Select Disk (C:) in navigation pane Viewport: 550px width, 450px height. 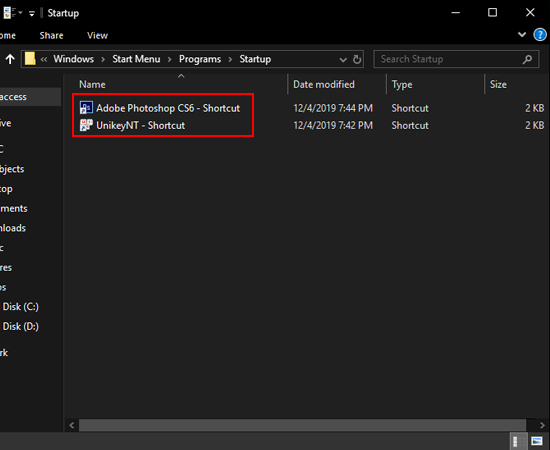pos(21,307)
